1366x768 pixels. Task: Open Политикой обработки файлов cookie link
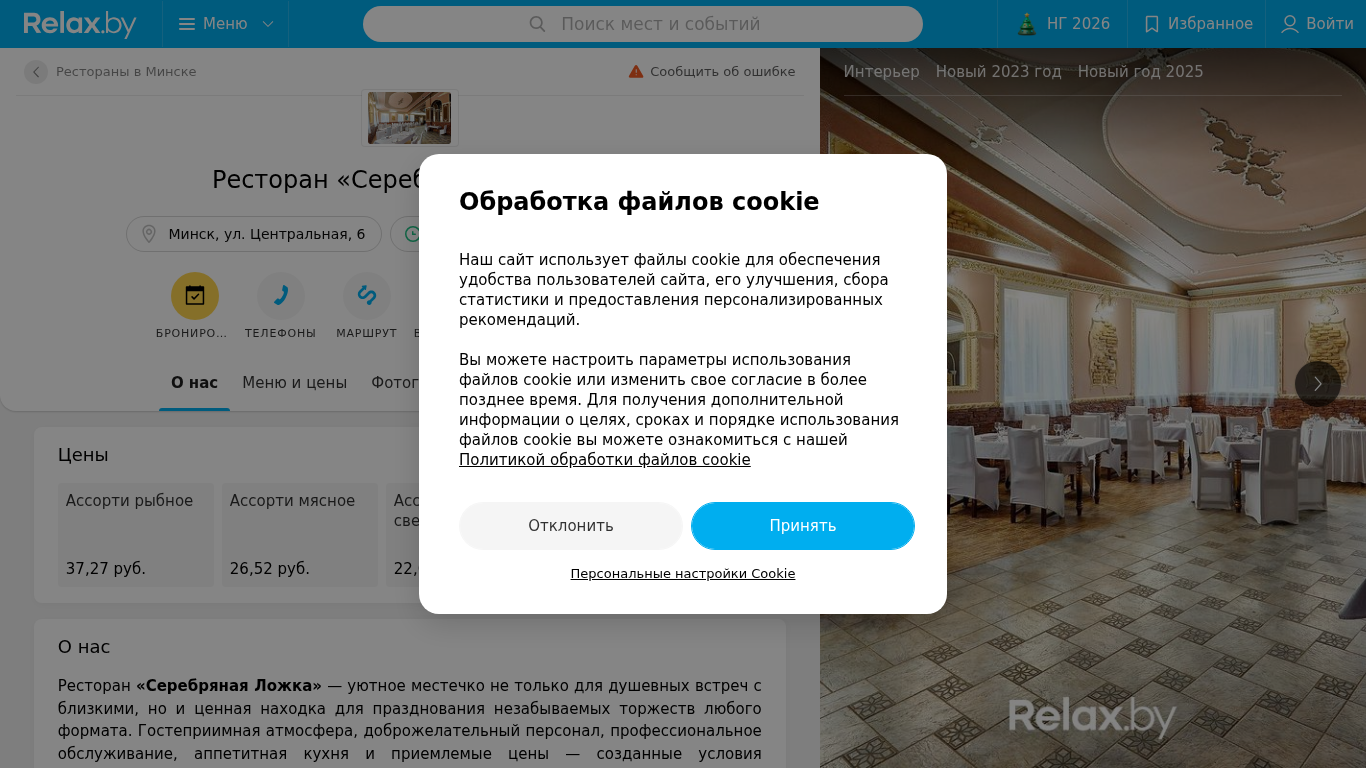604,460
